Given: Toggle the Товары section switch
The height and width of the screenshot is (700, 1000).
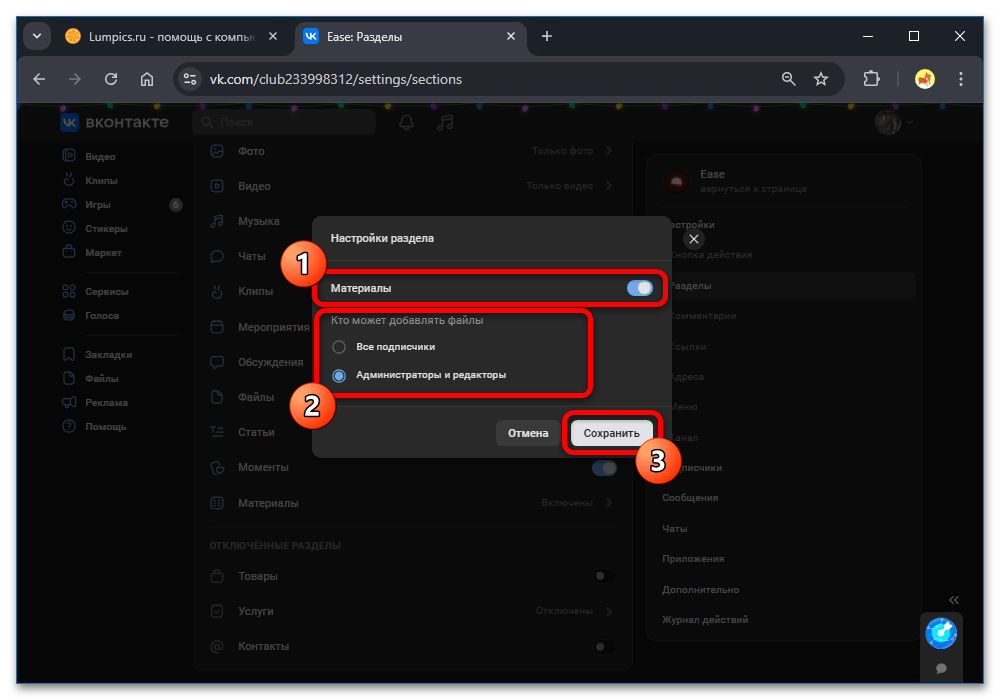Looking at the screenshot, I should coord(604,576).
